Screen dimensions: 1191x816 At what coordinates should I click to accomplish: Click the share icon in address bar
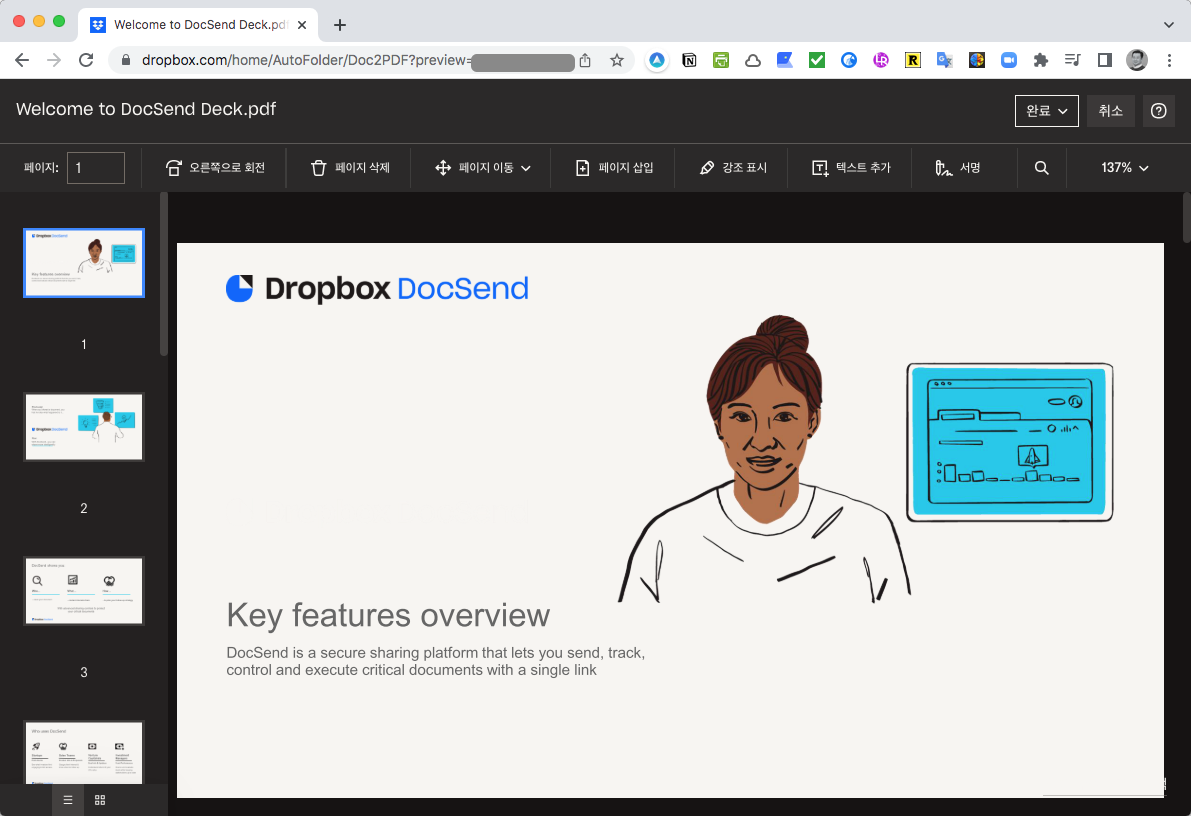click(585, 60)
